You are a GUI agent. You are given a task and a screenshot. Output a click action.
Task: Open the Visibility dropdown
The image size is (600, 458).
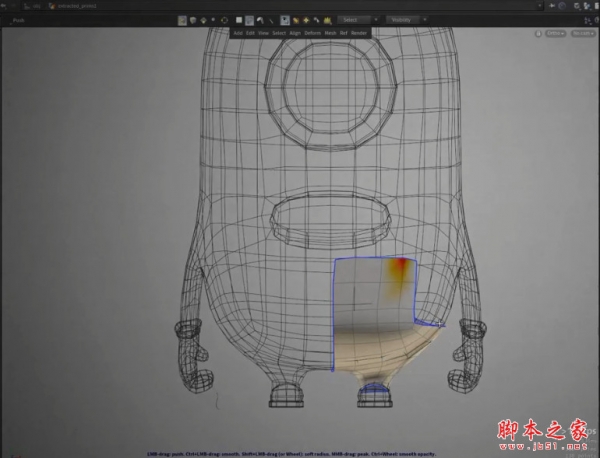click(403, 20)
